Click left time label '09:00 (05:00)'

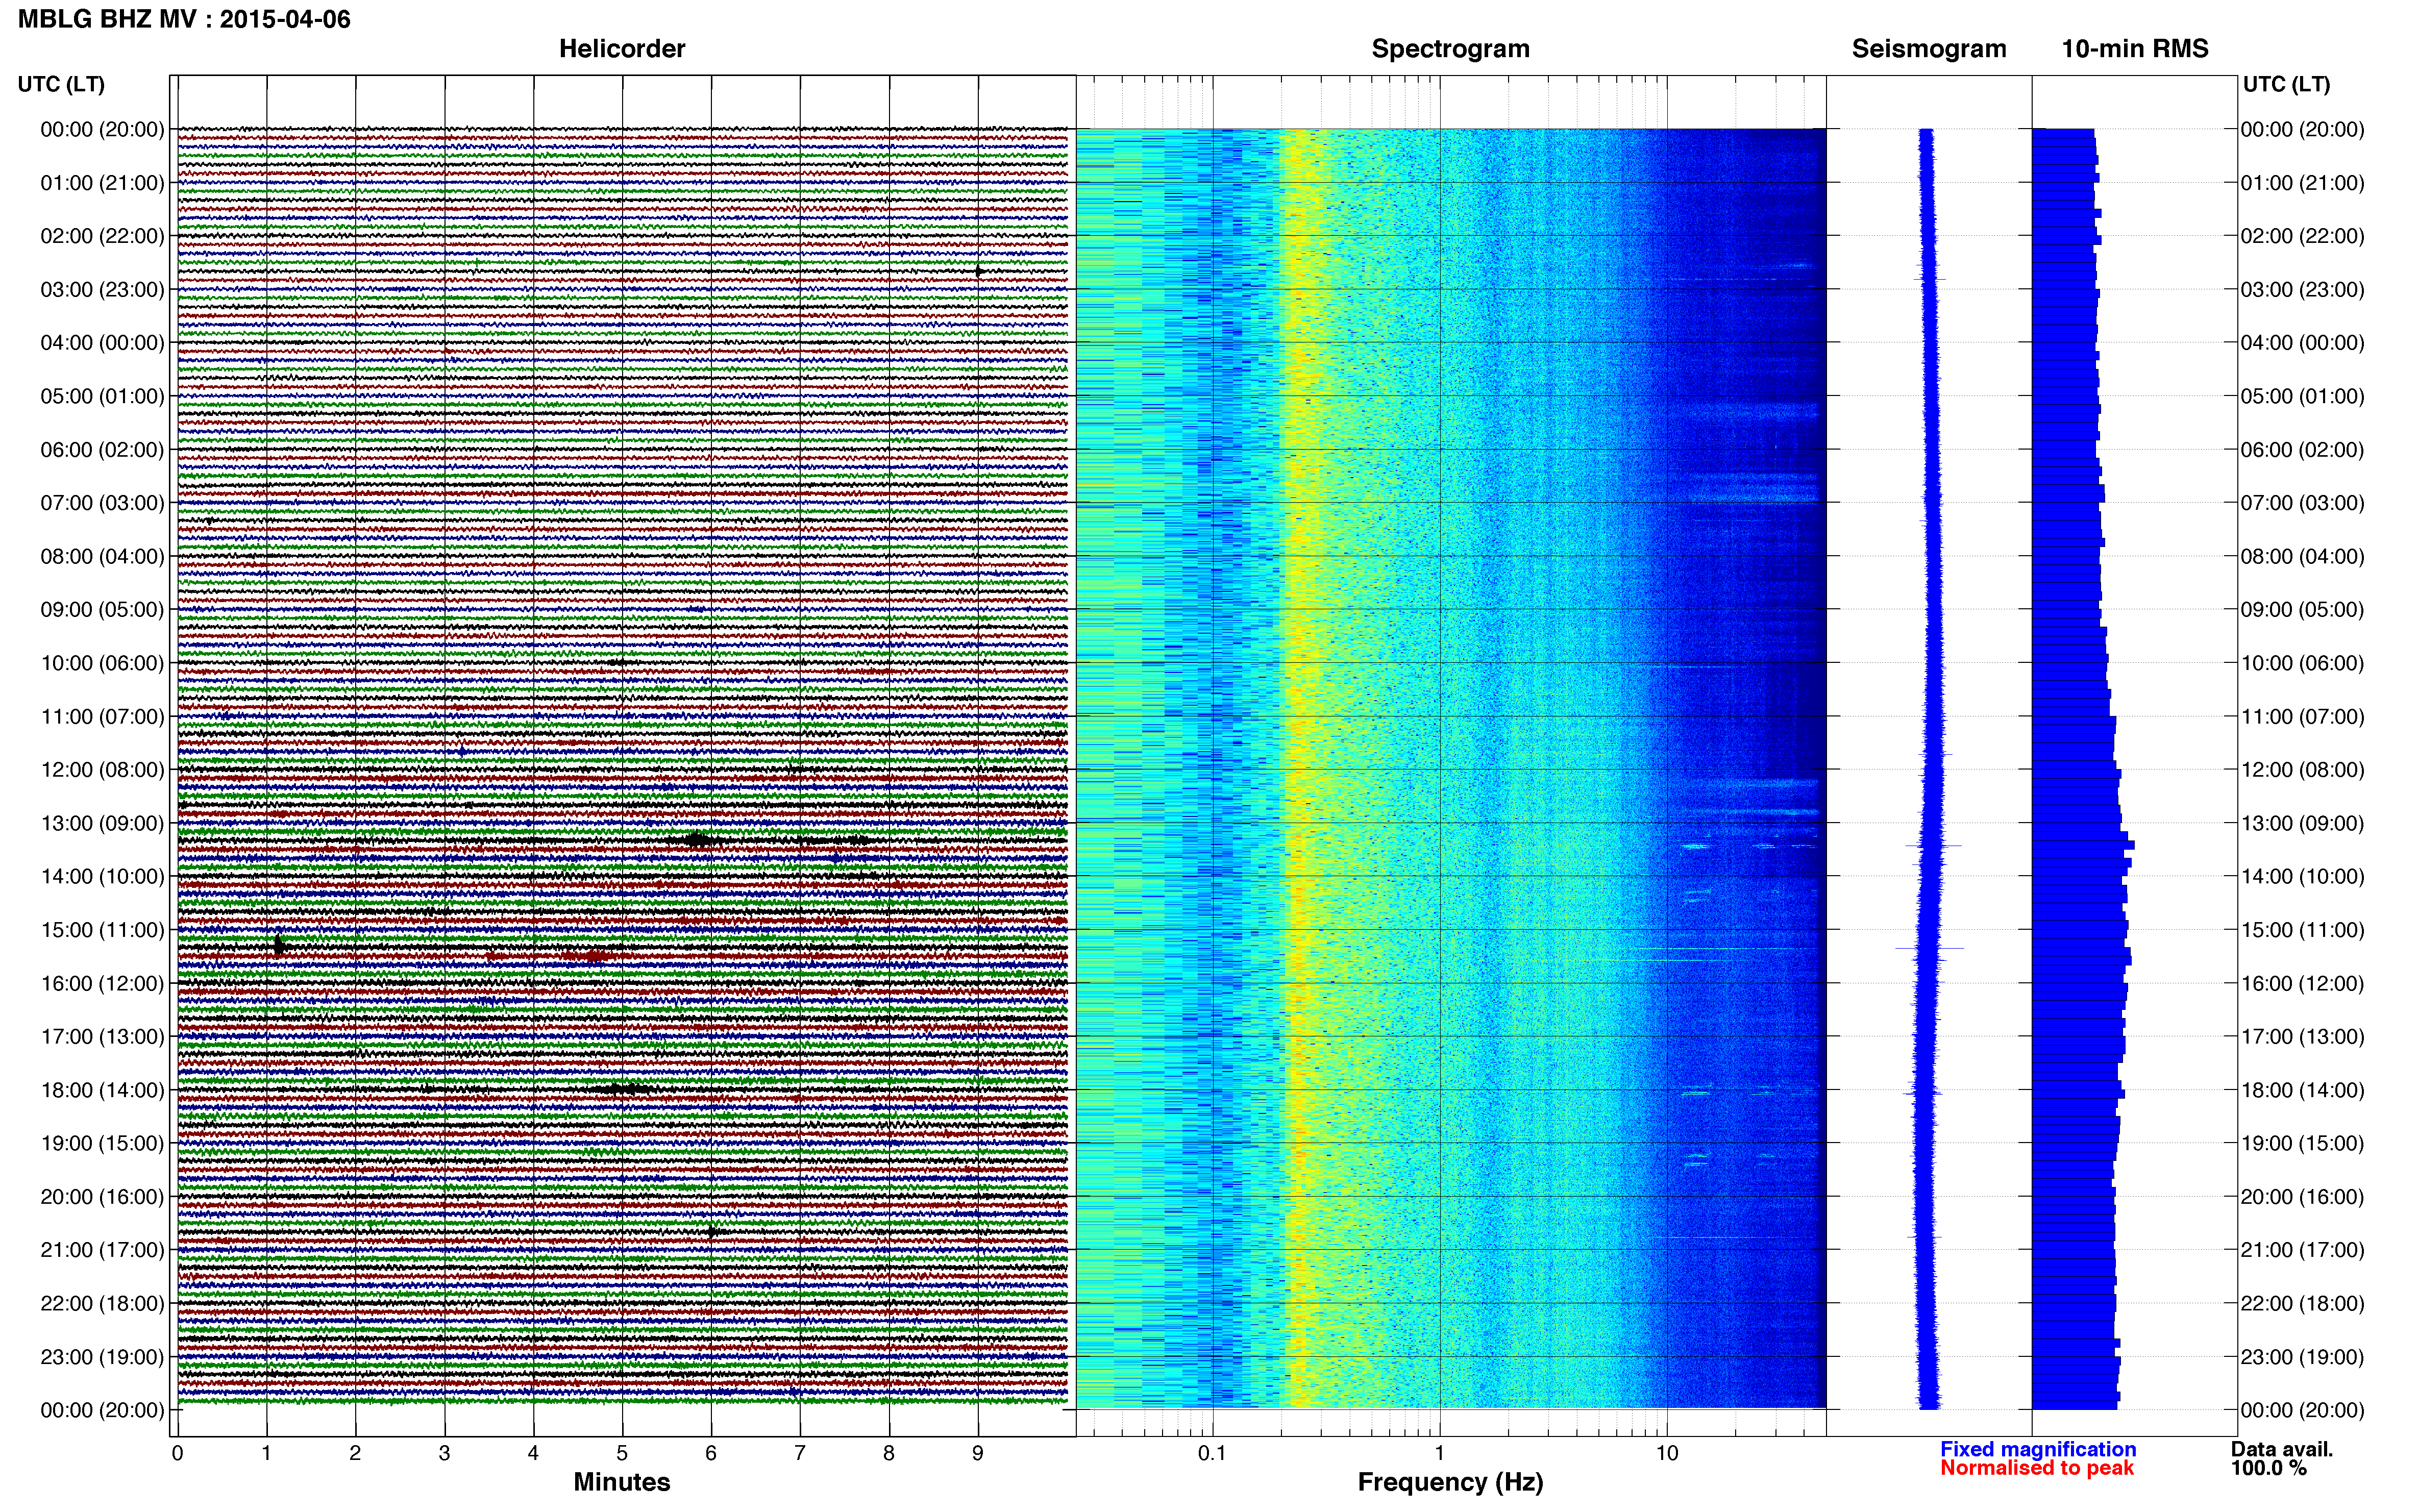pos(102,610)
